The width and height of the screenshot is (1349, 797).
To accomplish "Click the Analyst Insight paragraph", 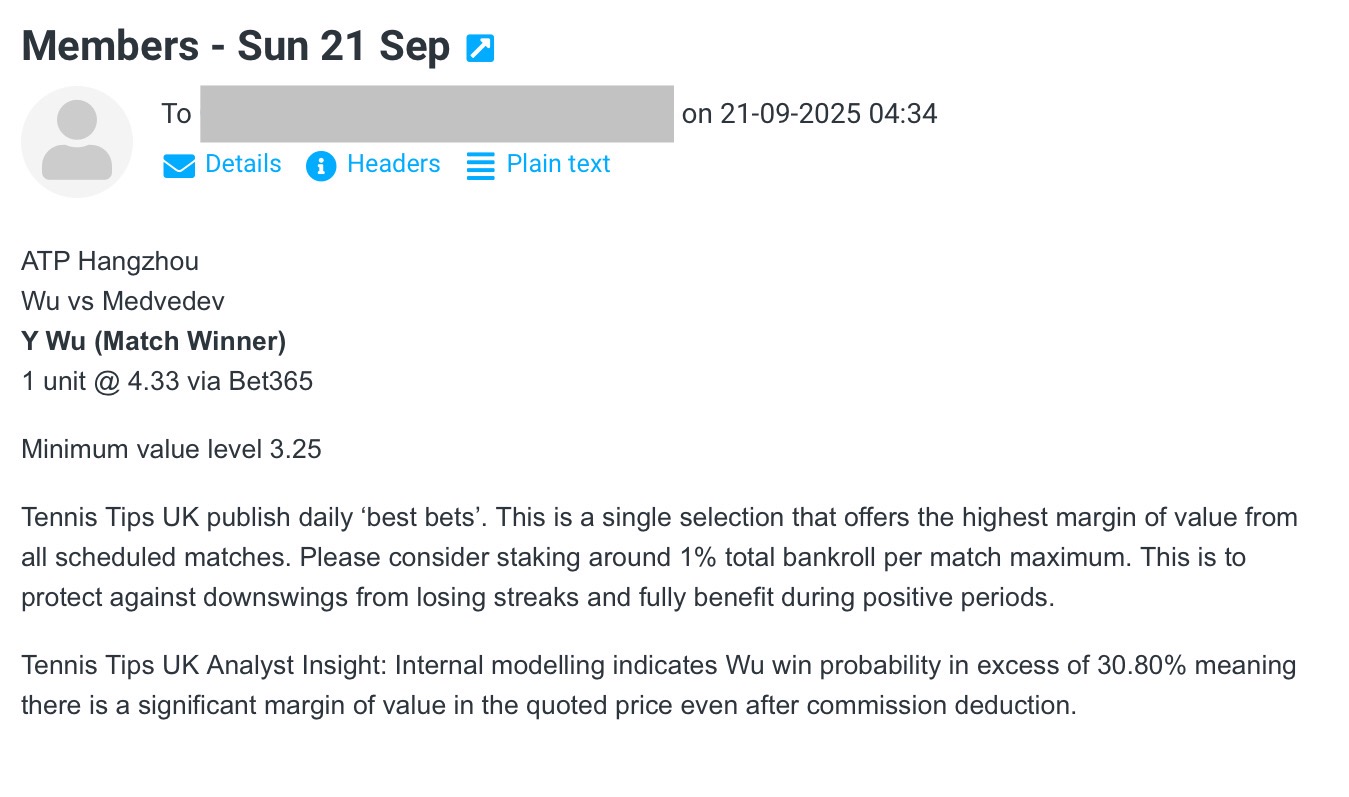I will coord(659,685).
